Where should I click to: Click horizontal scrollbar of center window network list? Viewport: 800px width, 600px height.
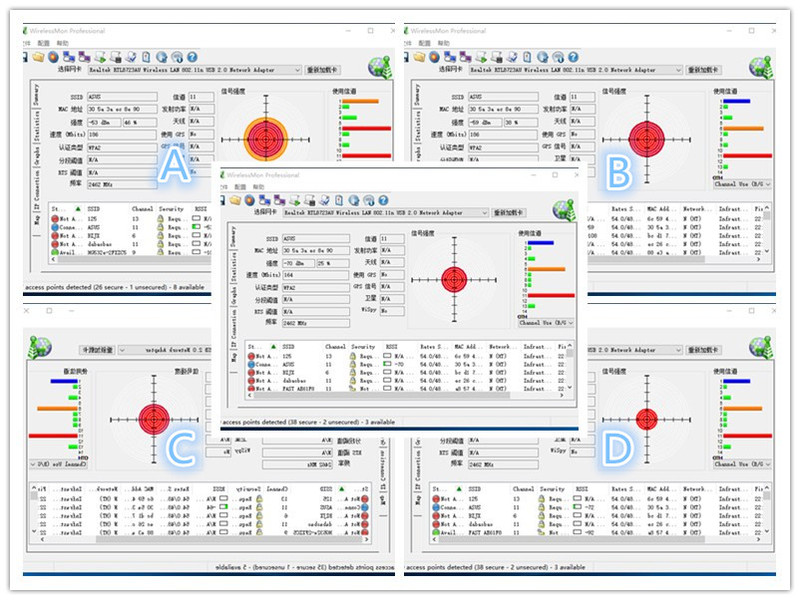(380, 395)
